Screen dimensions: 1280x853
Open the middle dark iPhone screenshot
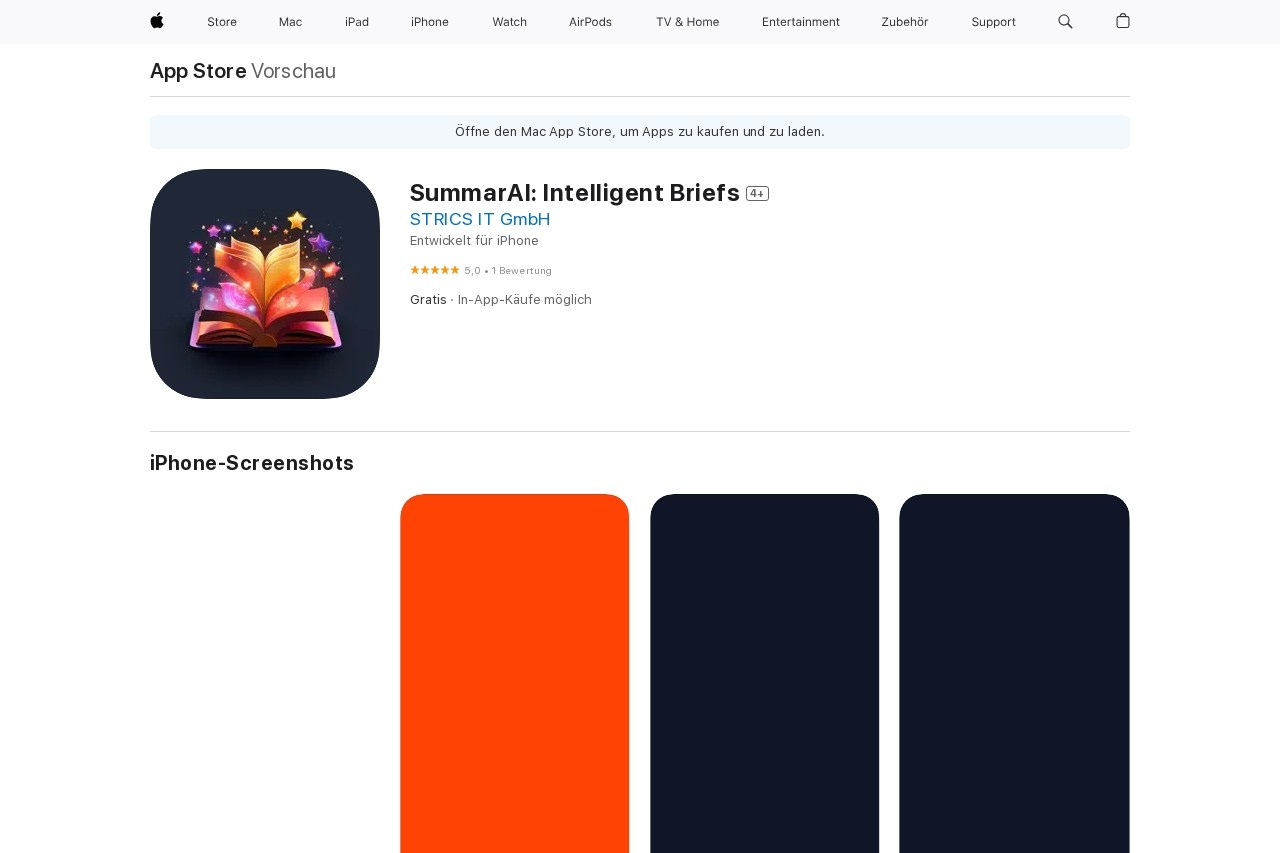pyautogui.click(x=765, y=673)
